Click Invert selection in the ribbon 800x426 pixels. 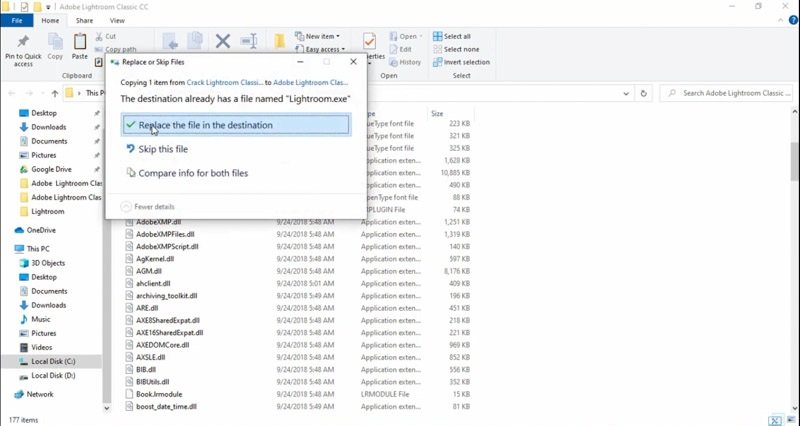coord(462,62)
